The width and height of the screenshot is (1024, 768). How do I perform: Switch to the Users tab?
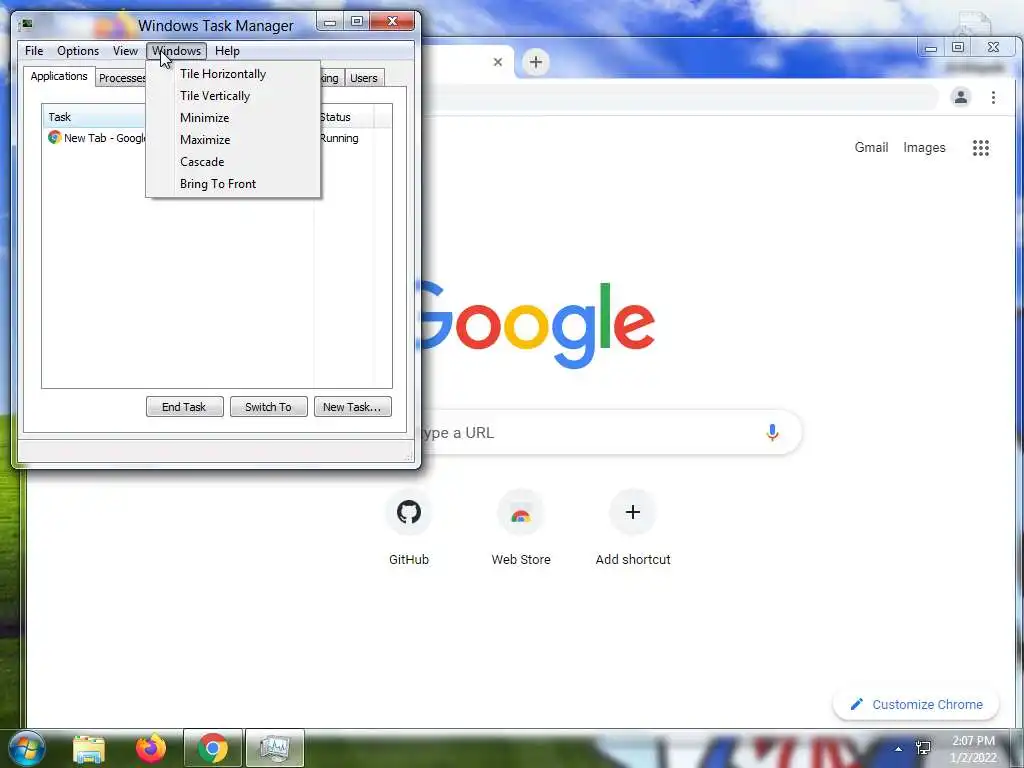coord(364,78)
